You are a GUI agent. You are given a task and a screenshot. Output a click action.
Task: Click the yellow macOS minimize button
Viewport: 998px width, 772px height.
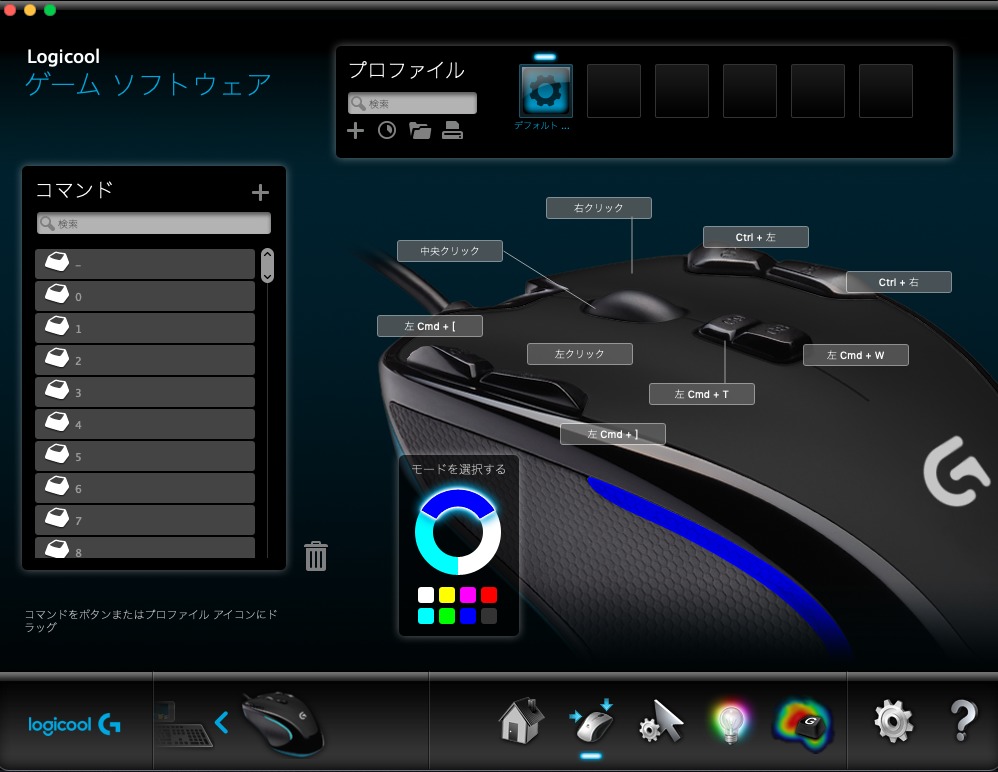pos(30,10)
